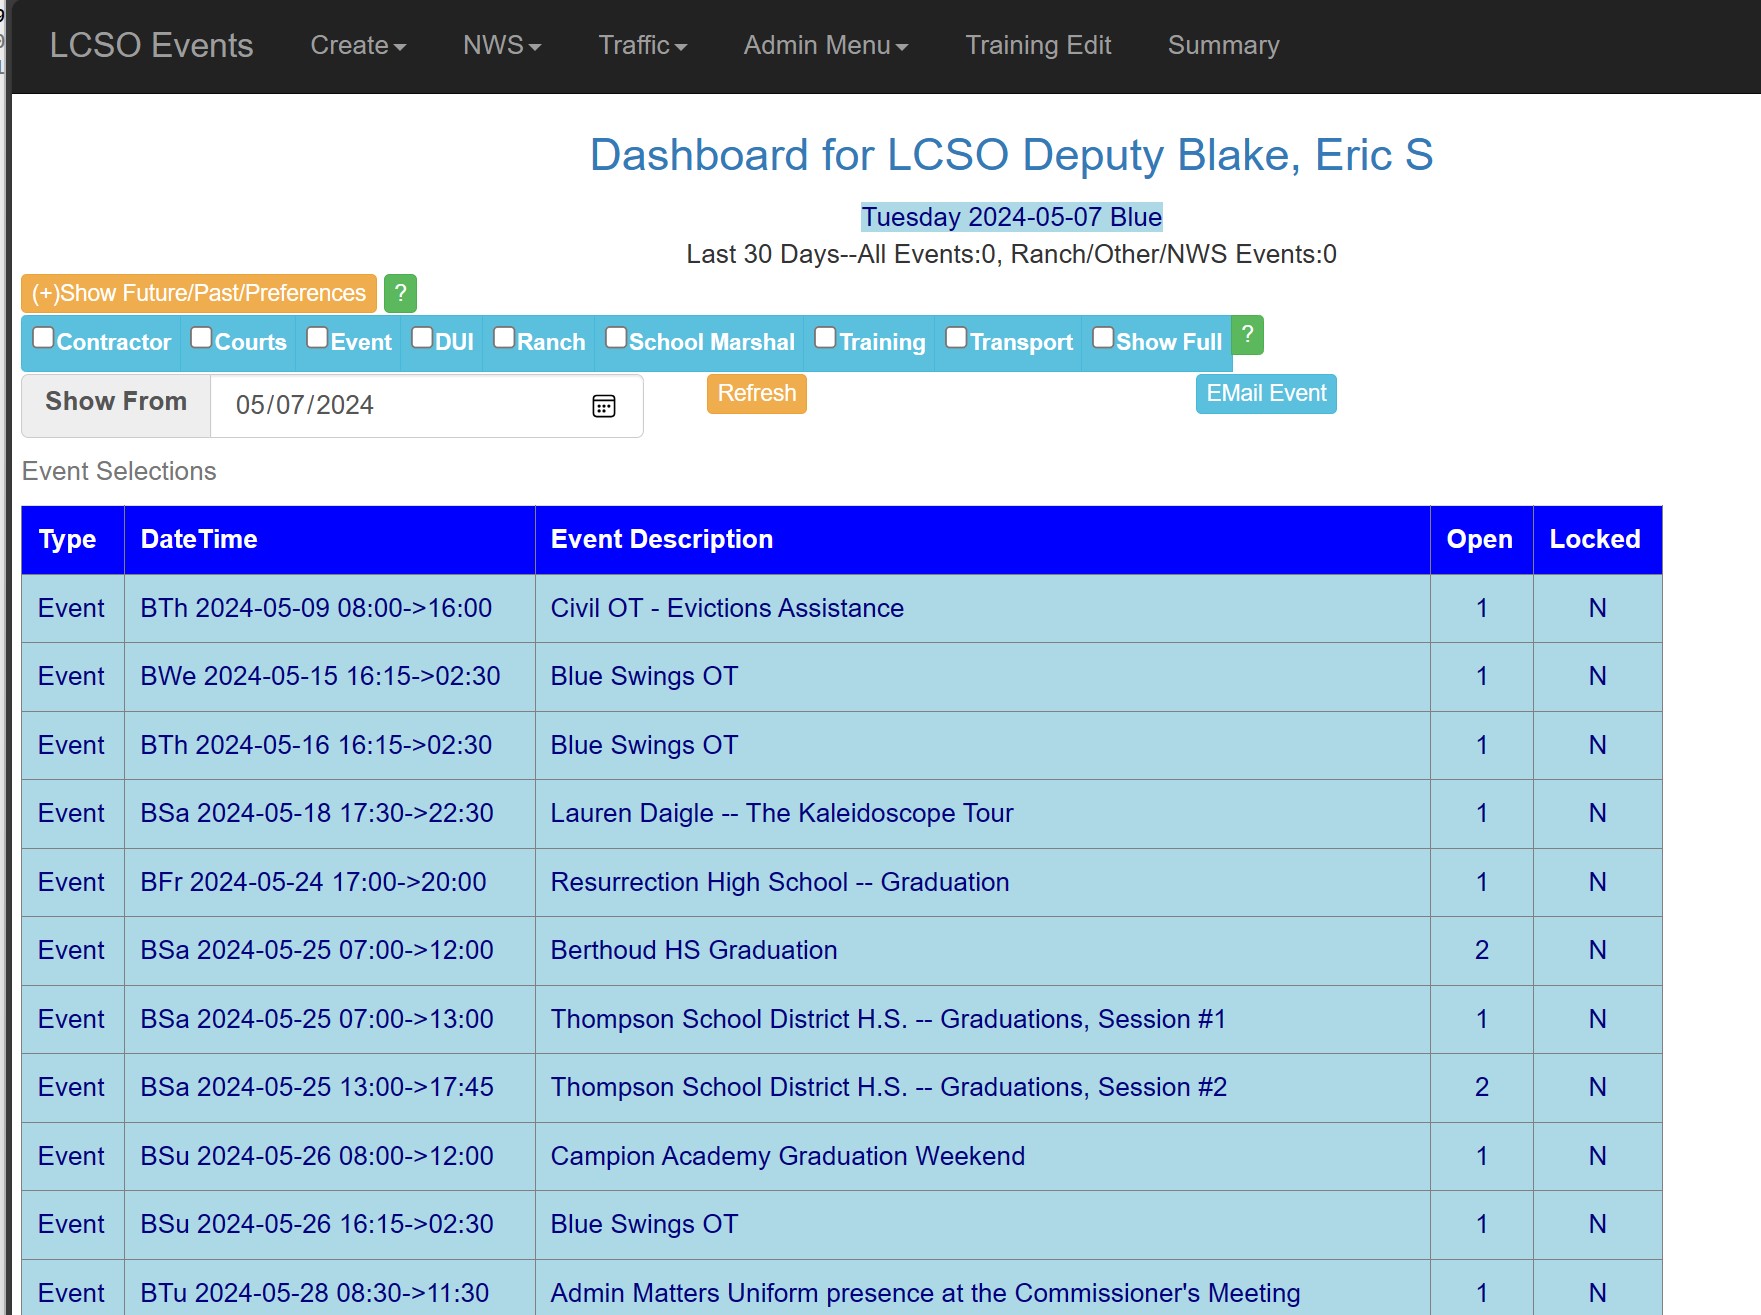Expand Show Future/Past/Preferences section
Screen dimensions: 1761x1315
click(x=199, y=293)
